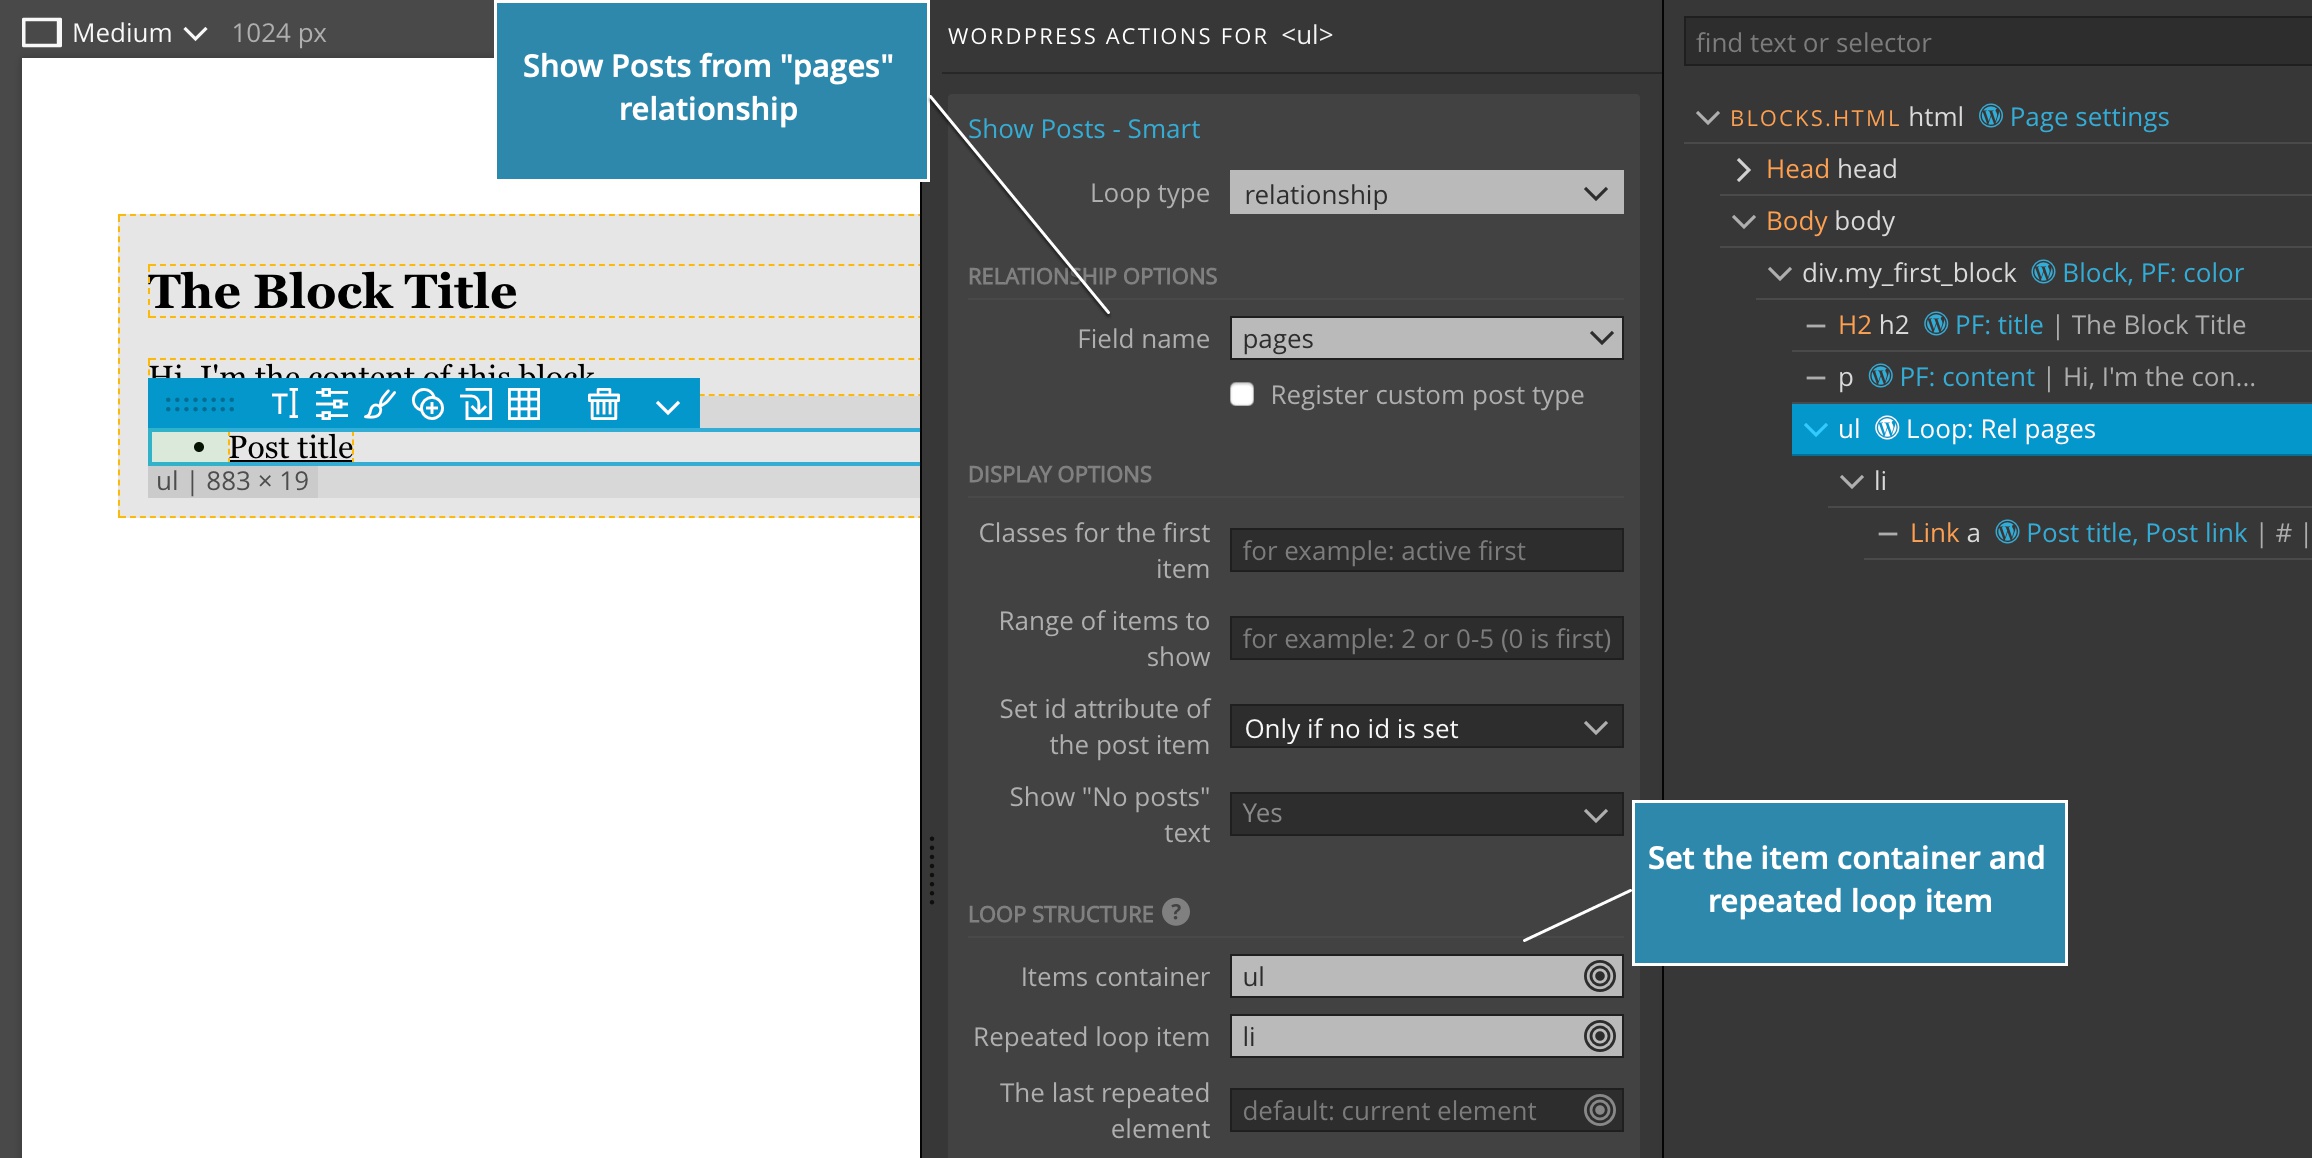Open the Field name pages dropdown
Image resolution: width=2312 pixels, height=1158 pixels.
coord(1426,339)
